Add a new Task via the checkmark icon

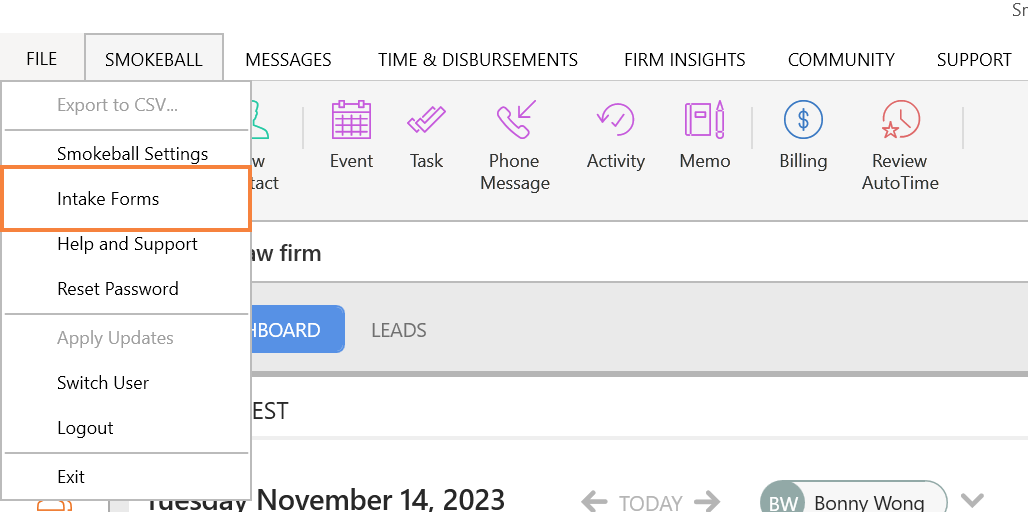click(x=426, y=134)
